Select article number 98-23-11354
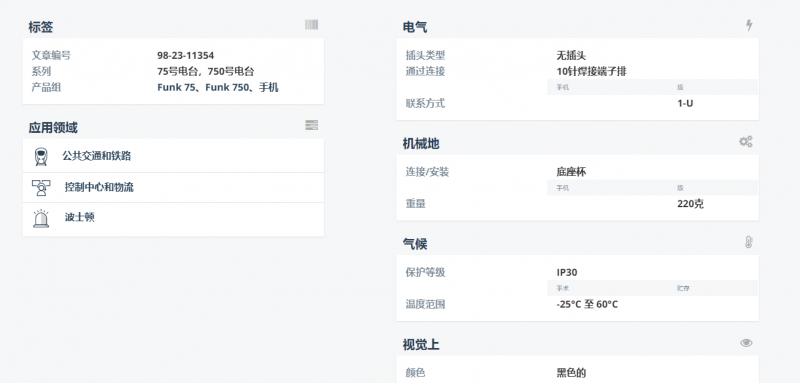 pos(186,55)
